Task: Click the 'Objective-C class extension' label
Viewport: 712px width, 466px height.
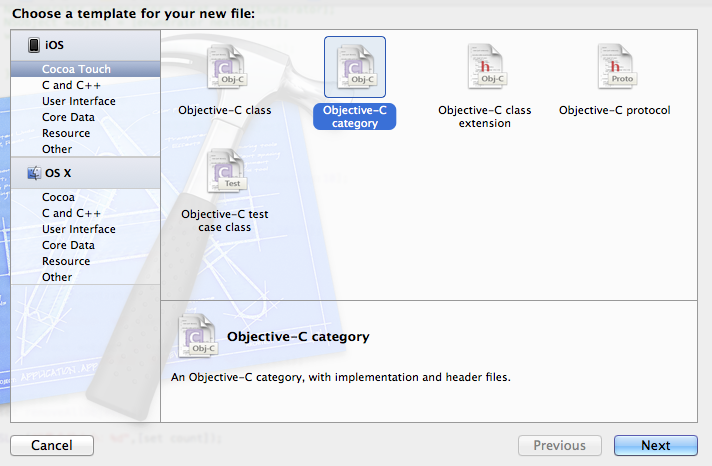Action: click(x=485, y=117)
